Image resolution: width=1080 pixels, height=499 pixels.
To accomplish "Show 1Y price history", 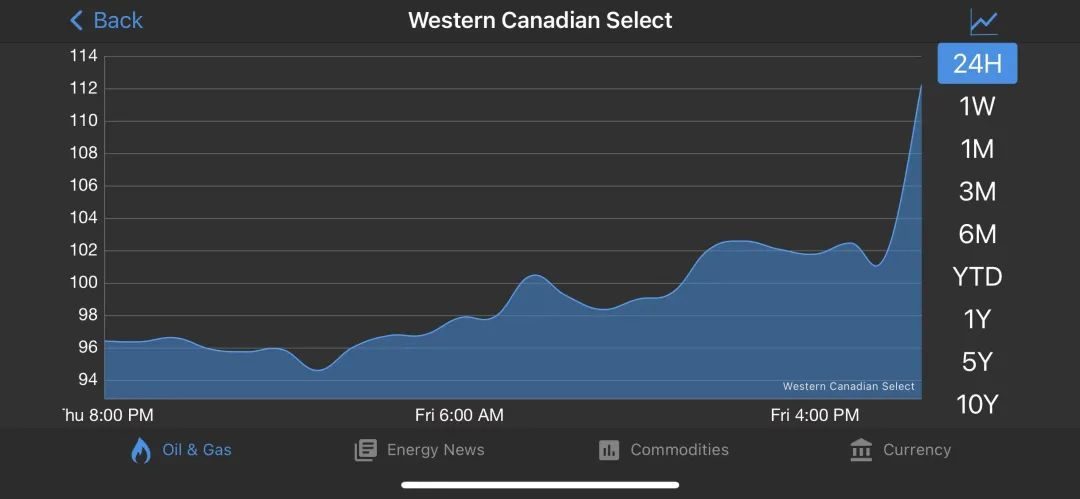I will coord(977,320).
